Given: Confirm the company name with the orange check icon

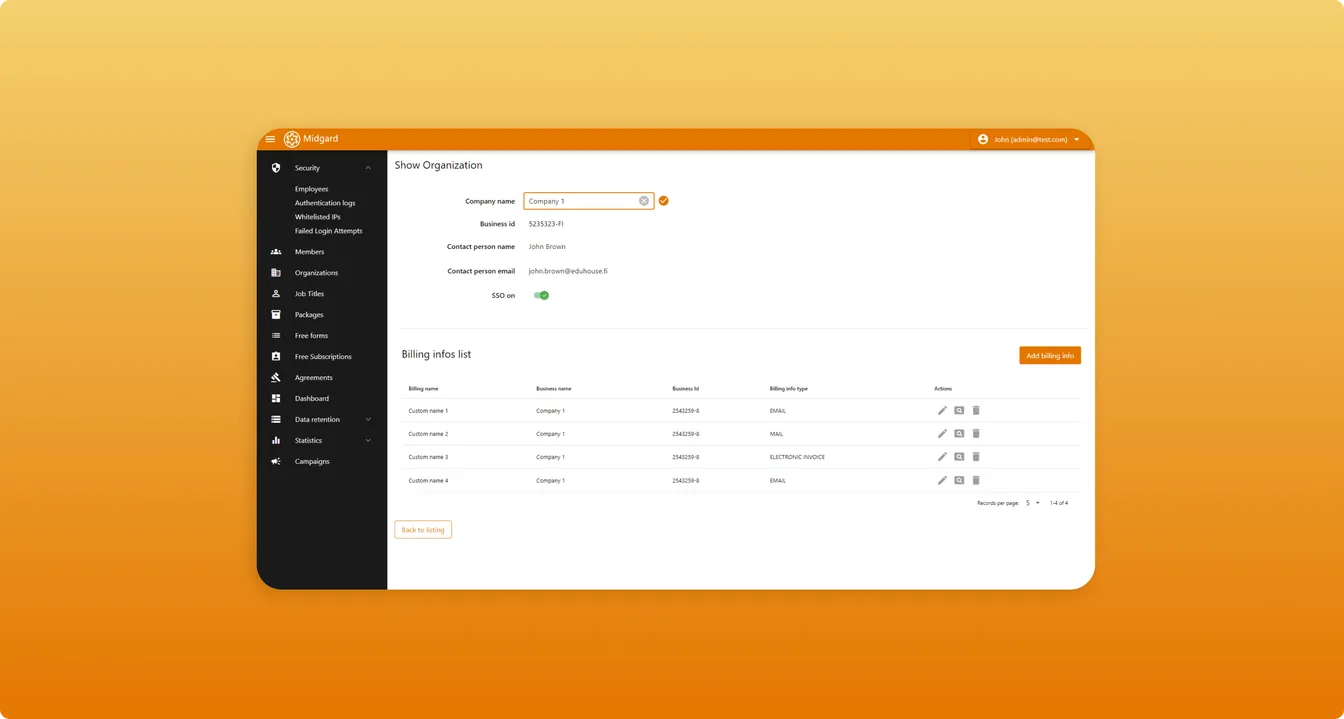Looking at the screenshot, I should click(x=663, y=201).
